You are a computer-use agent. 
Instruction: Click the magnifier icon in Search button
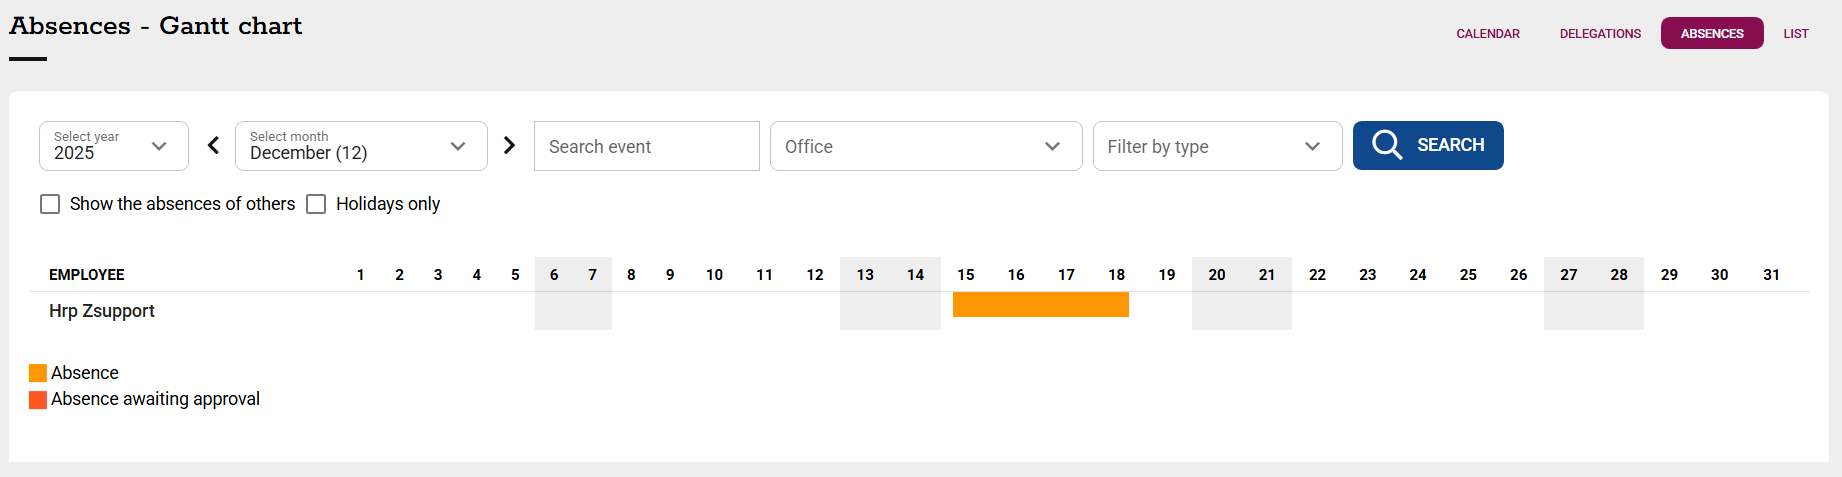[x=1386, y=145]
